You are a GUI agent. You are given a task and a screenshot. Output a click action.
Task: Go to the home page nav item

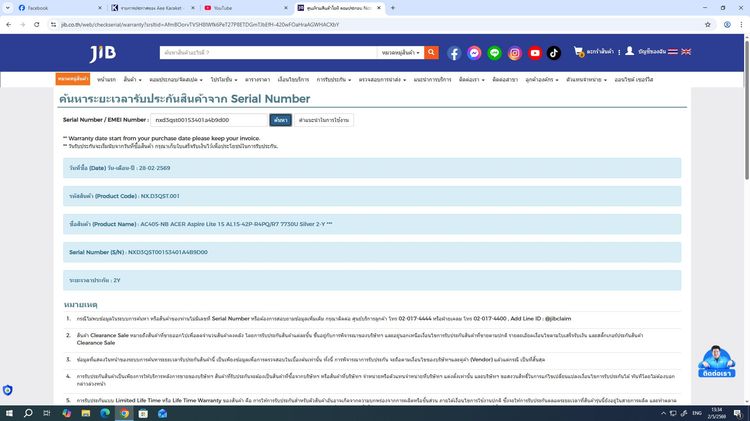(x=106, y=80)
